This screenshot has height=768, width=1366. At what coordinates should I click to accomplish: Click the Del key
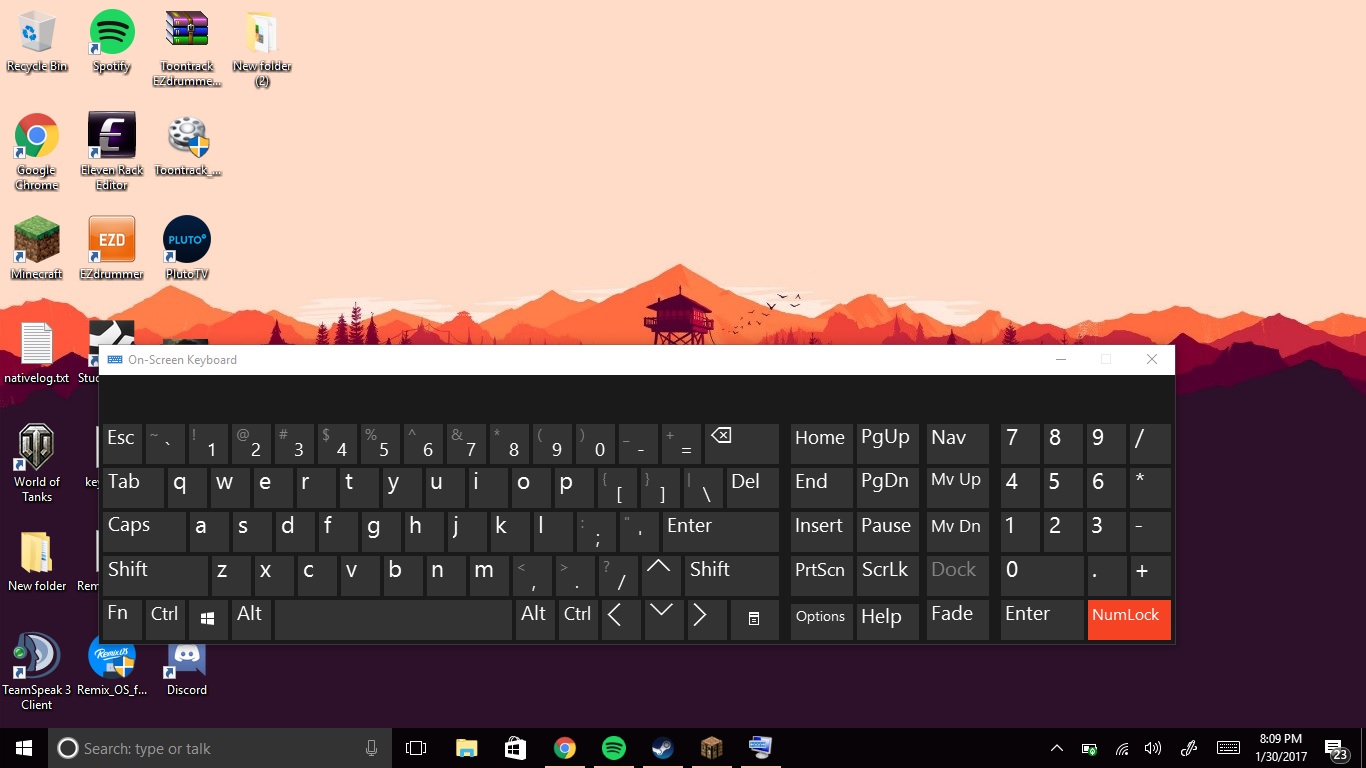coord(752,488)
